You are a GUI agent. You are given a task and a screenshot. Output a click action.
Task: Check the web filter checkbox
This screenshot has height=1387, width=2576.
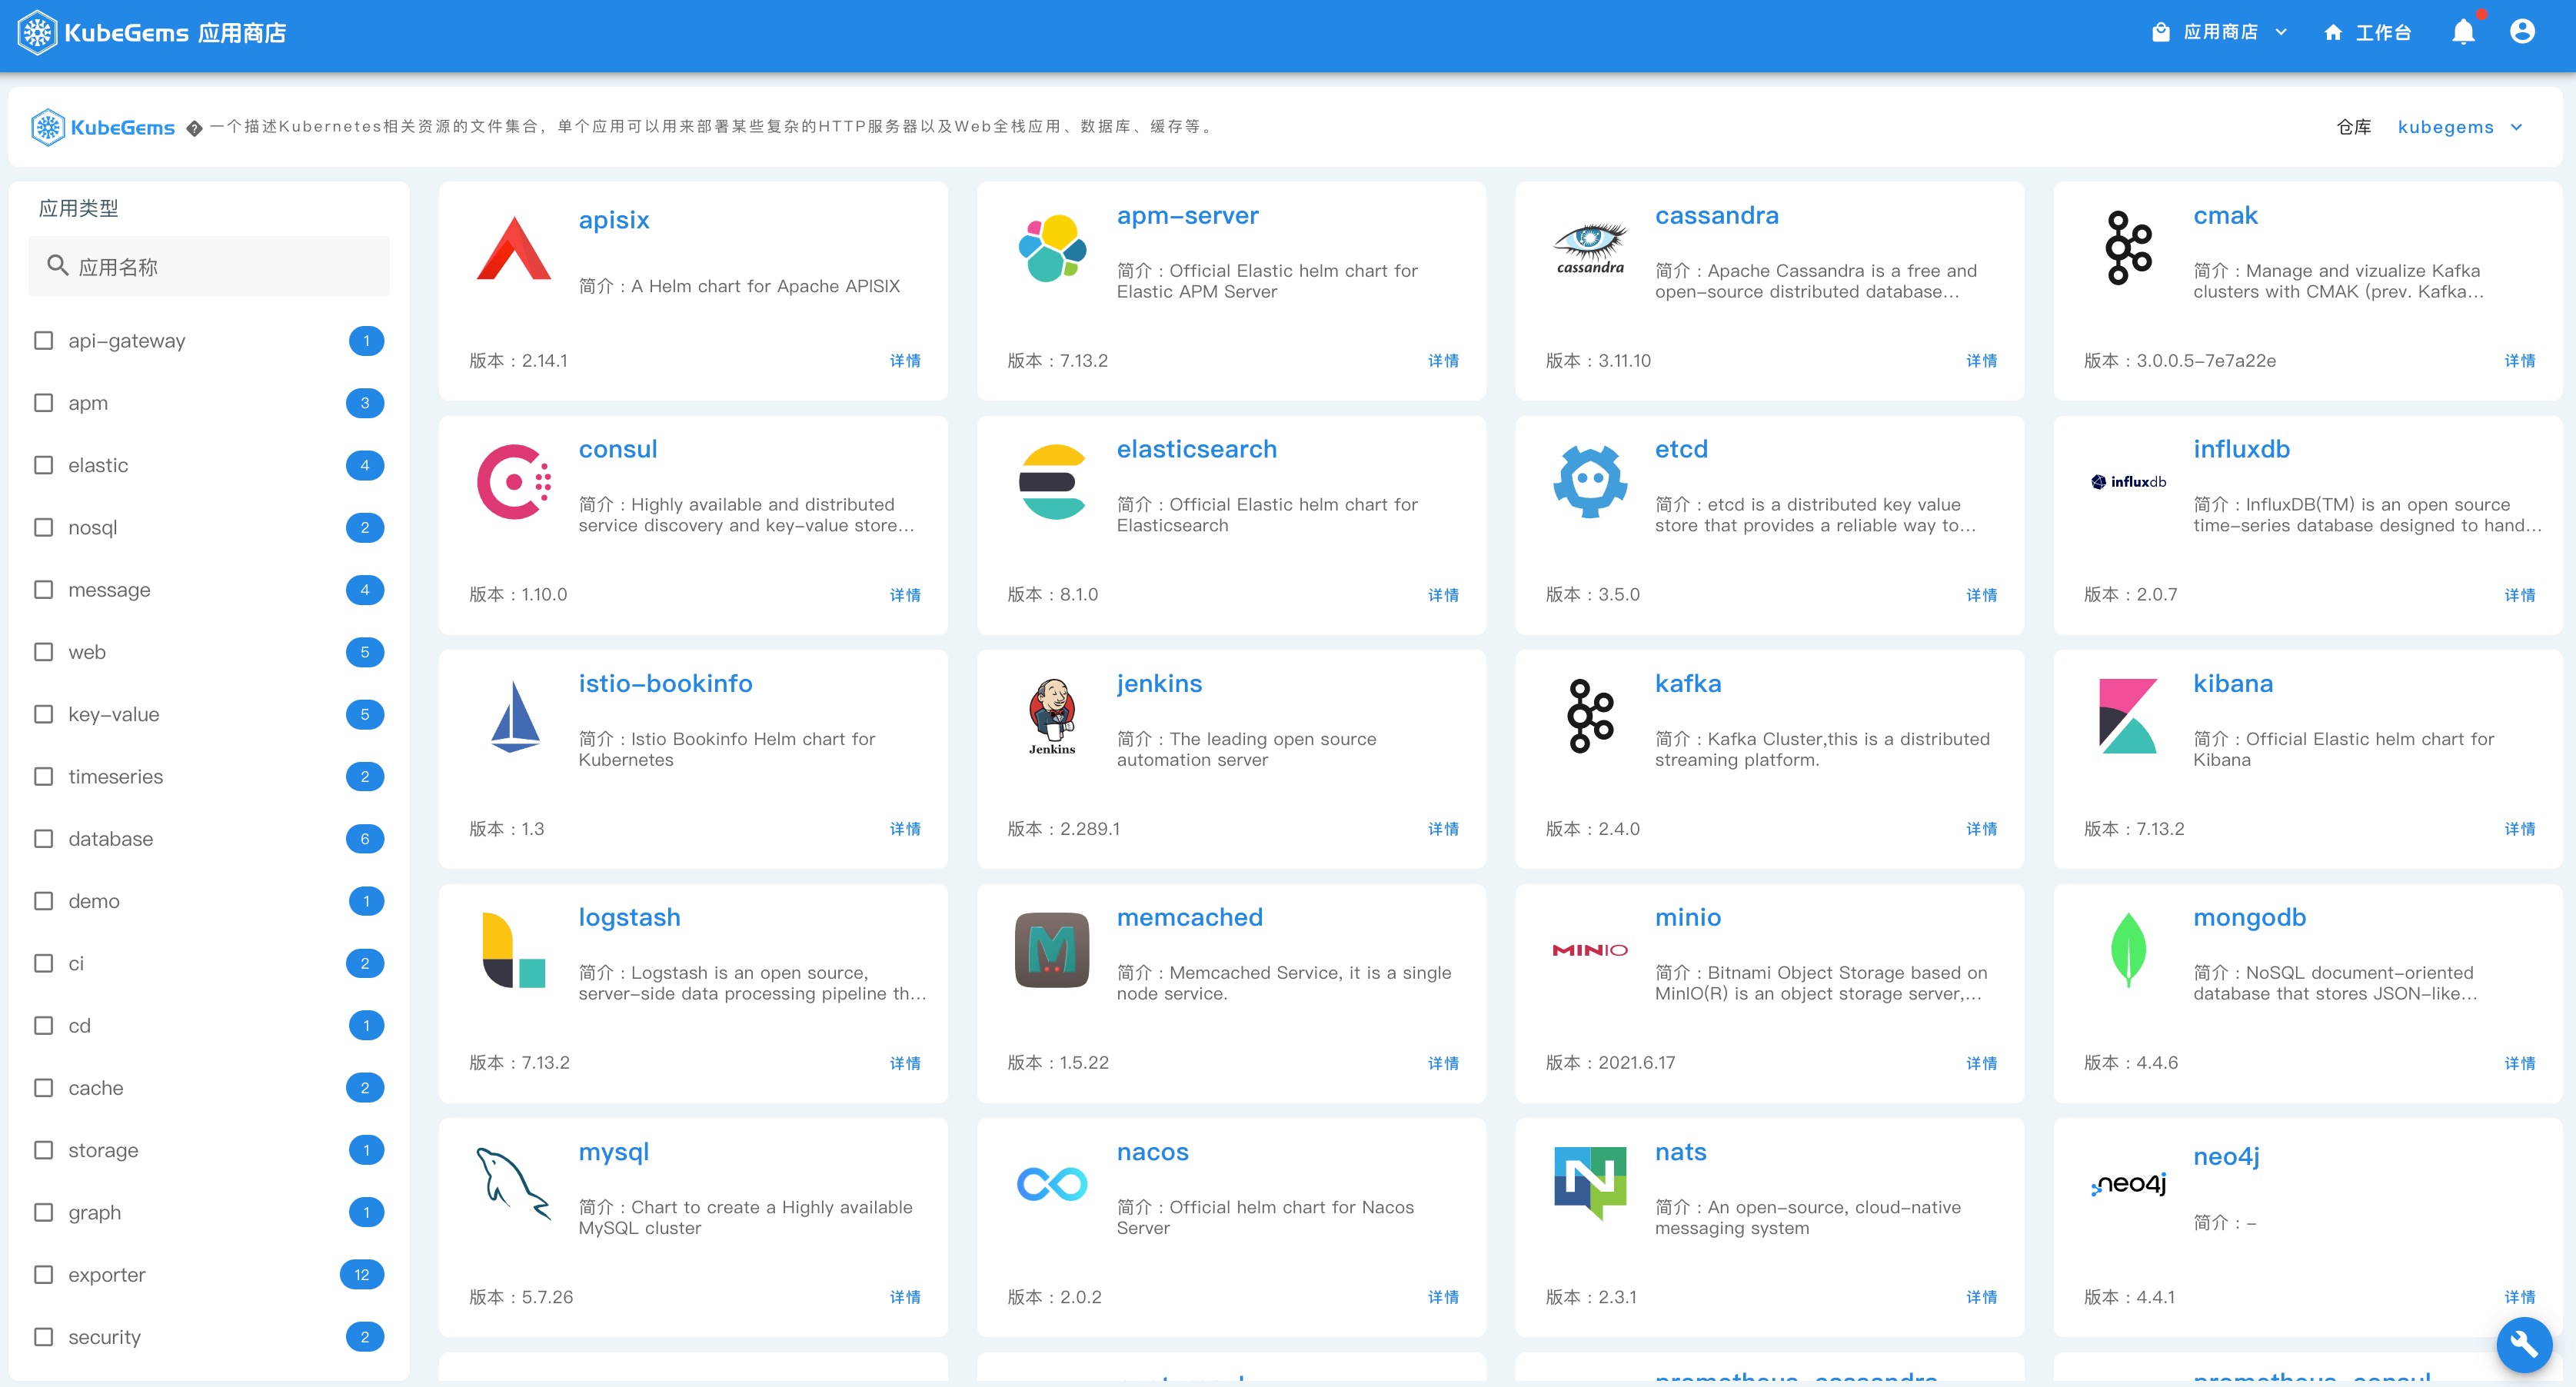click(x=44, y=652)
